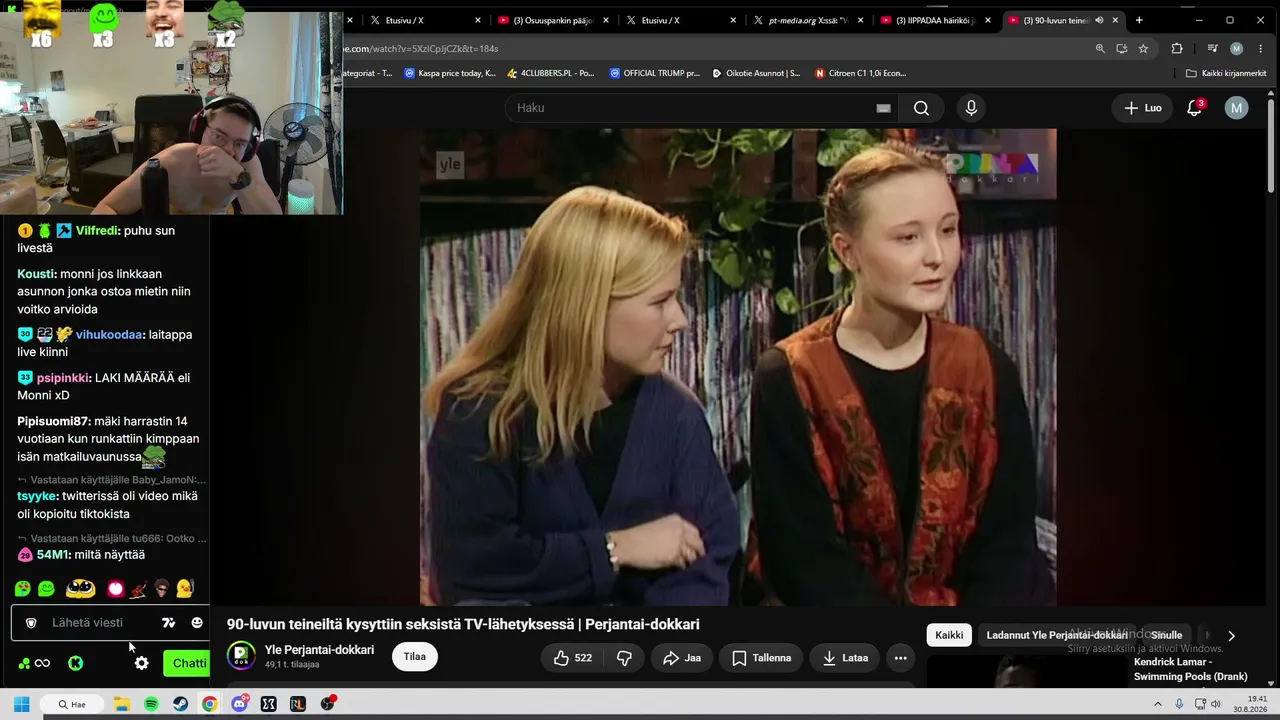This screenshot has height=720, width=1280.
Task: Like the video with 522 likes
Action: 572,658
